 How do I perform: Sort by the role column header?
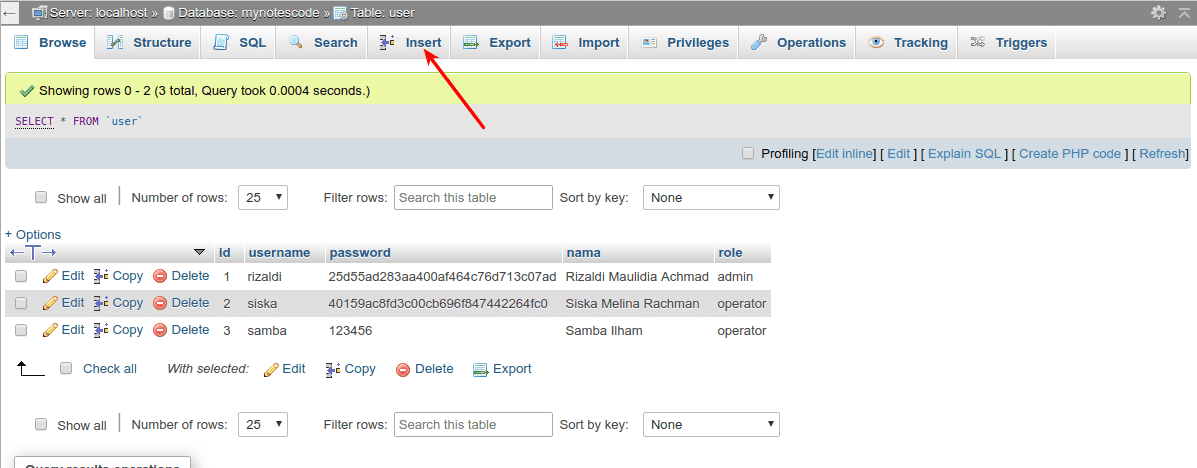point(730,253)
